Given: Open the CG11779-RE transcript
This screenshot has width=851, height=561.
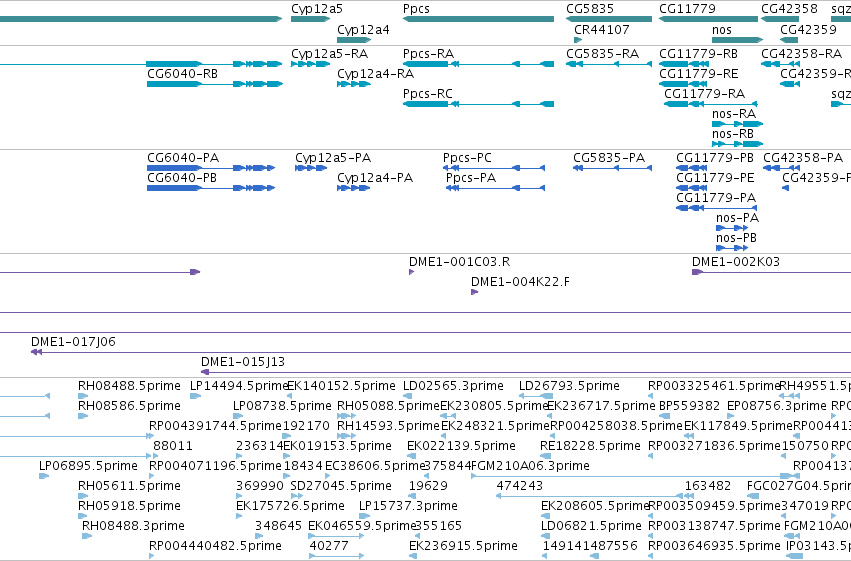Looking at the screenshot, I should pyautogui.click(x=684, y=84).
